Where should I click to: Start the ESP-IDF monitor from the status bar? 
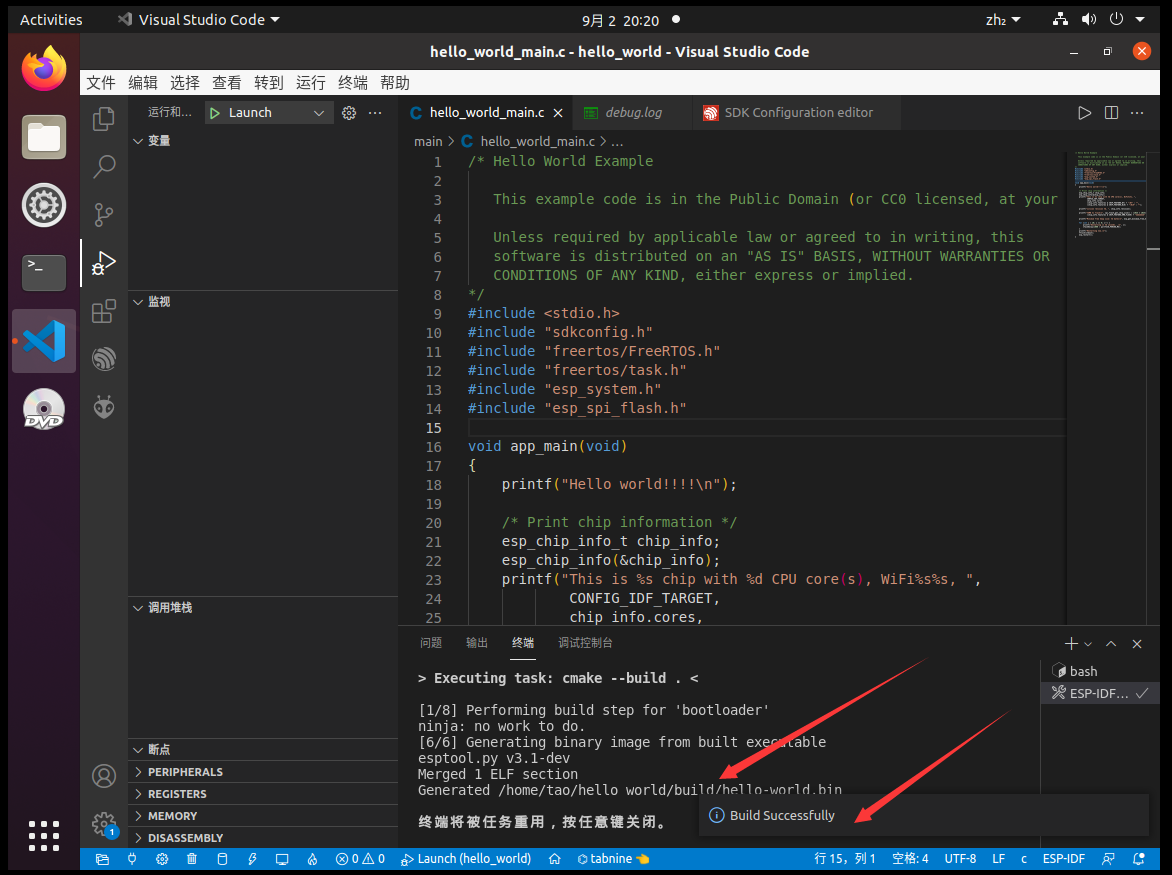(x=281, y=858)
